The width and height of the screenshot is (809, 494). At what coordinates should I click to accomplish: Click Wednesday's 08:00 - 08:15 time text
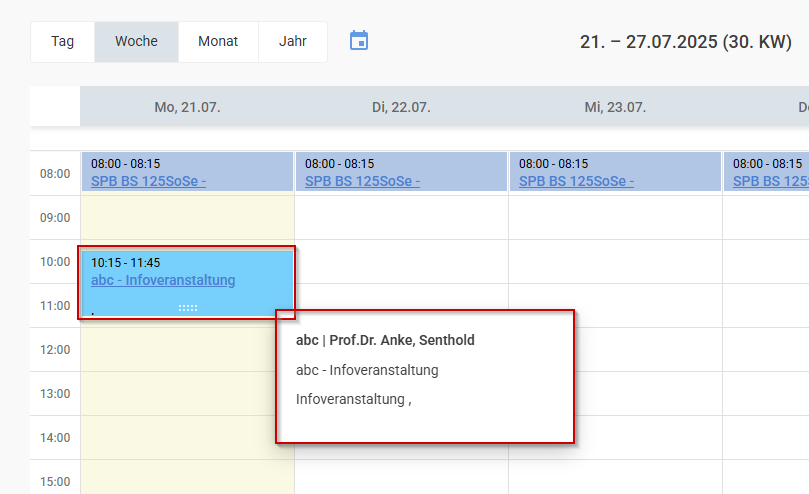(x=554, y=164)
